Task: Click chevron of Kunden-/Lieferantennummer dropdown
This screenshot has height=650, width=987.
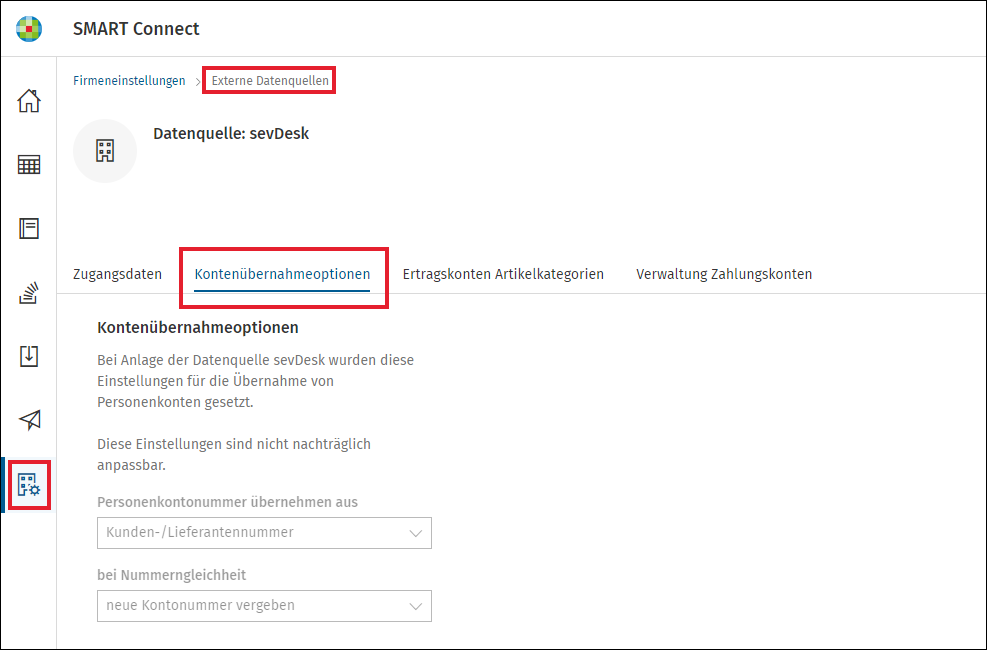Action: [415, 534]
